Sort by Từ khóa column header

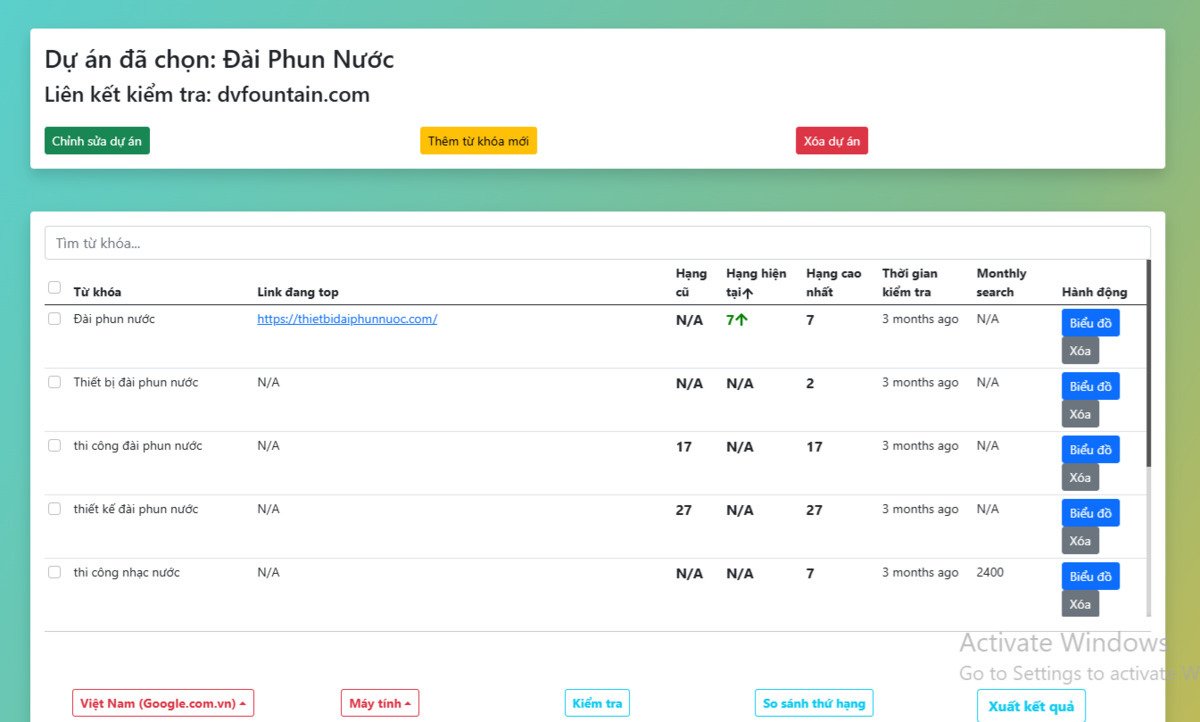click(97, 292)
